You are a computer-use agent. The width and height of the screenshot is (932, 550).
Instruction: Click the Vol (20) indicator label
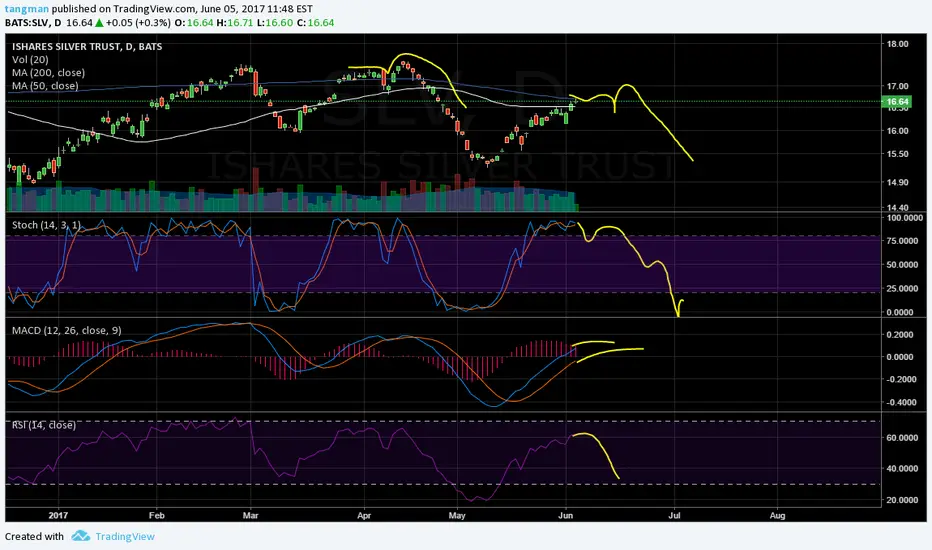coord(30,59)
